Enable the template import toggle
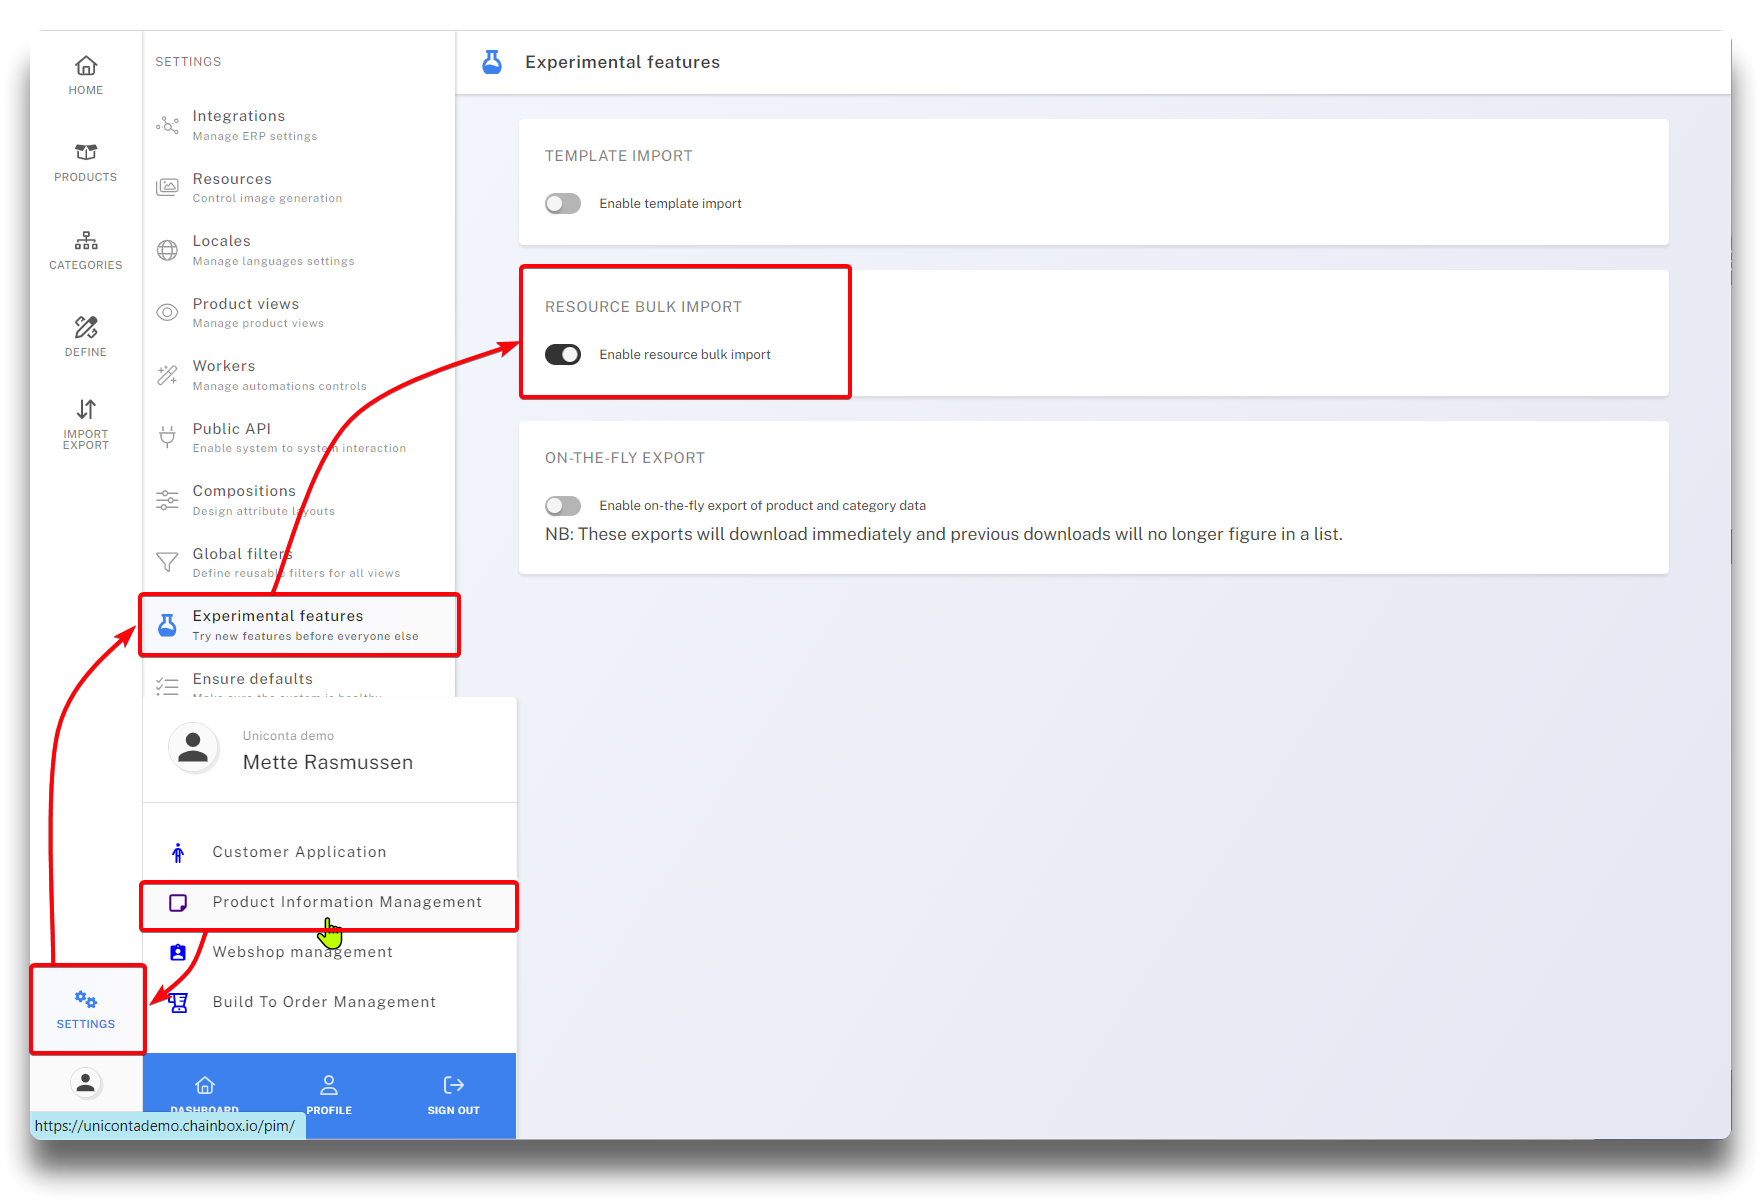Image resolution: width=1762 pixels, height=1202 pixels. point(563,204)
